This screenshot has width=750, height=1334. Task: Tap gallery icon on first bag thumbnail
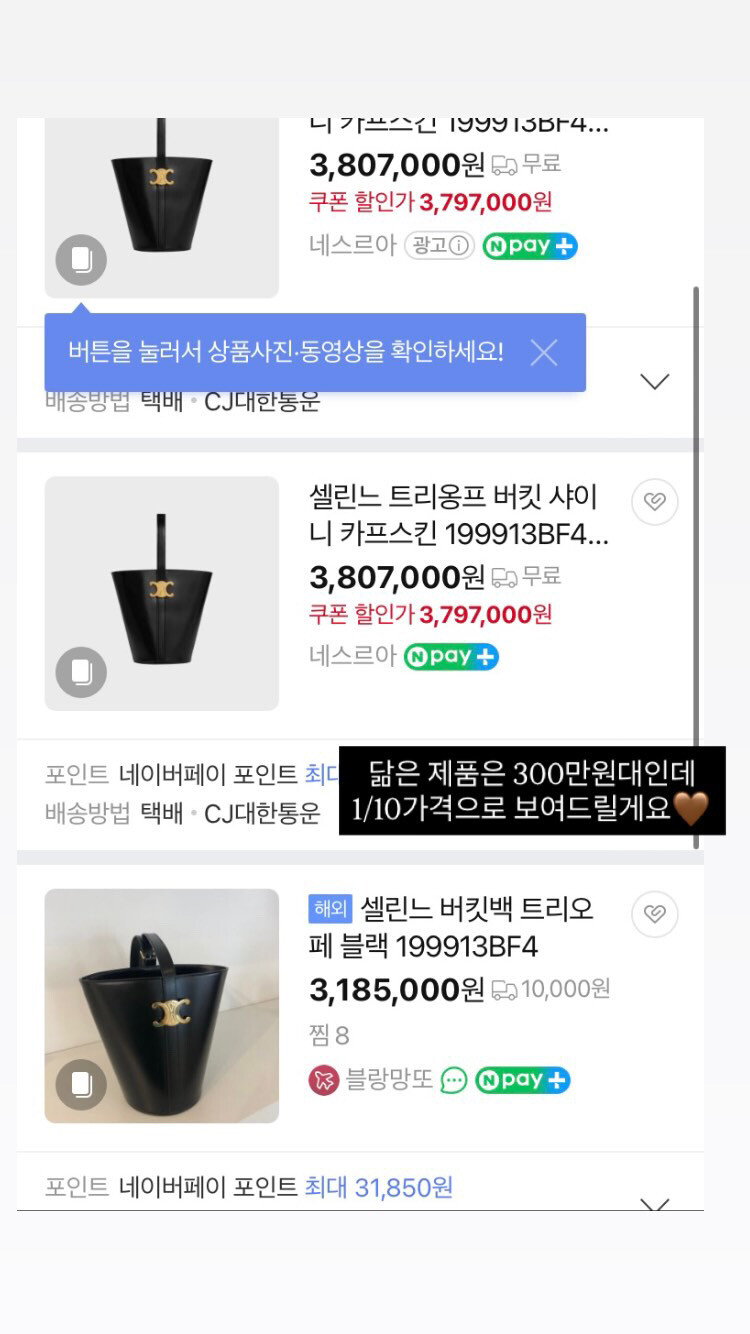(81, 260)
